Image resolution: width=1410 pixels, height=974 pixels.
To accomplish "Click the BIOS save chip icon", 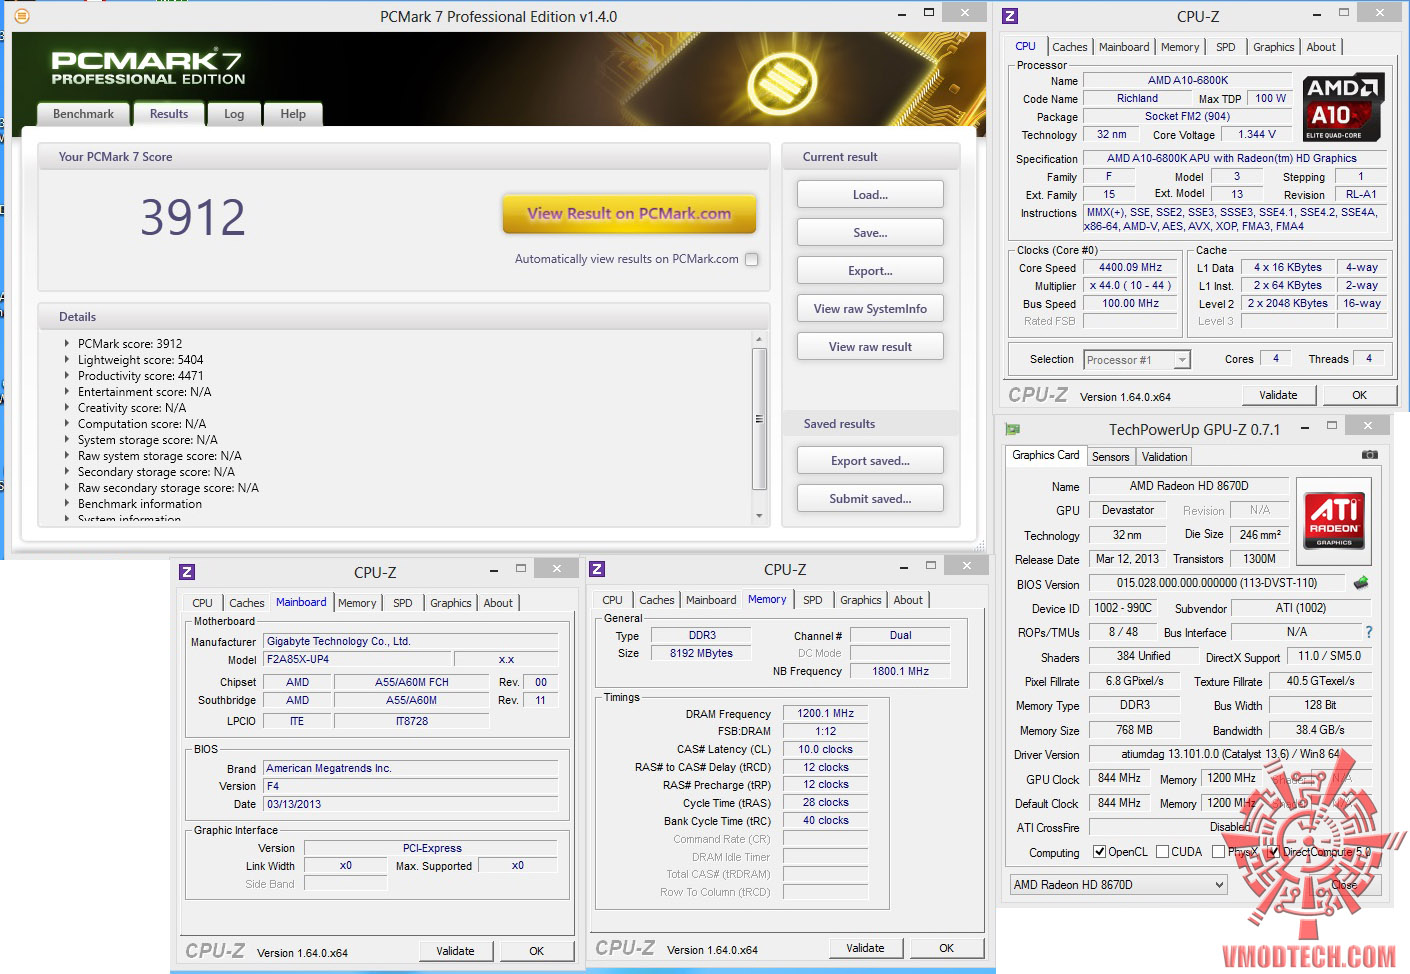I will (x=1361, y=583).
